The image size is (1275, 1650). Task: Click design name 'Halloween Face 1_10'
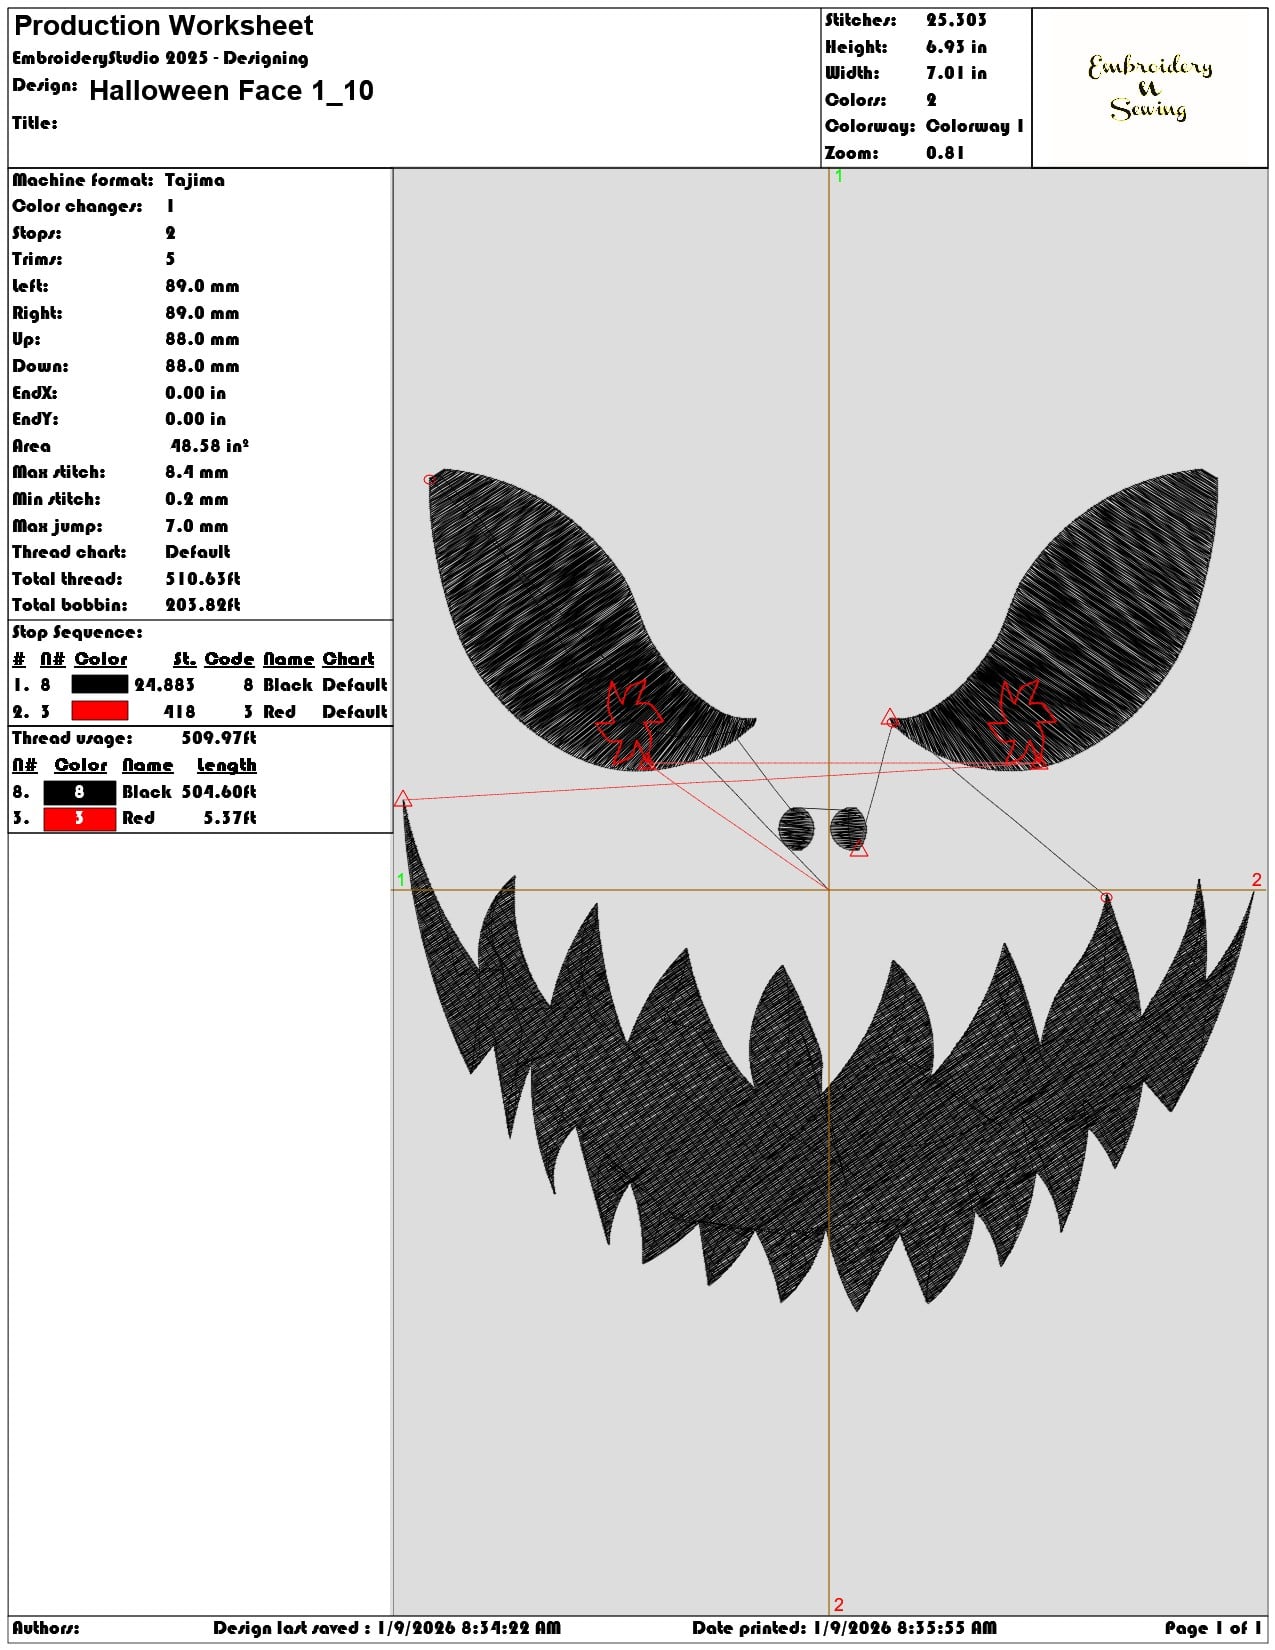pyautogui.click(x=231, y=91)
